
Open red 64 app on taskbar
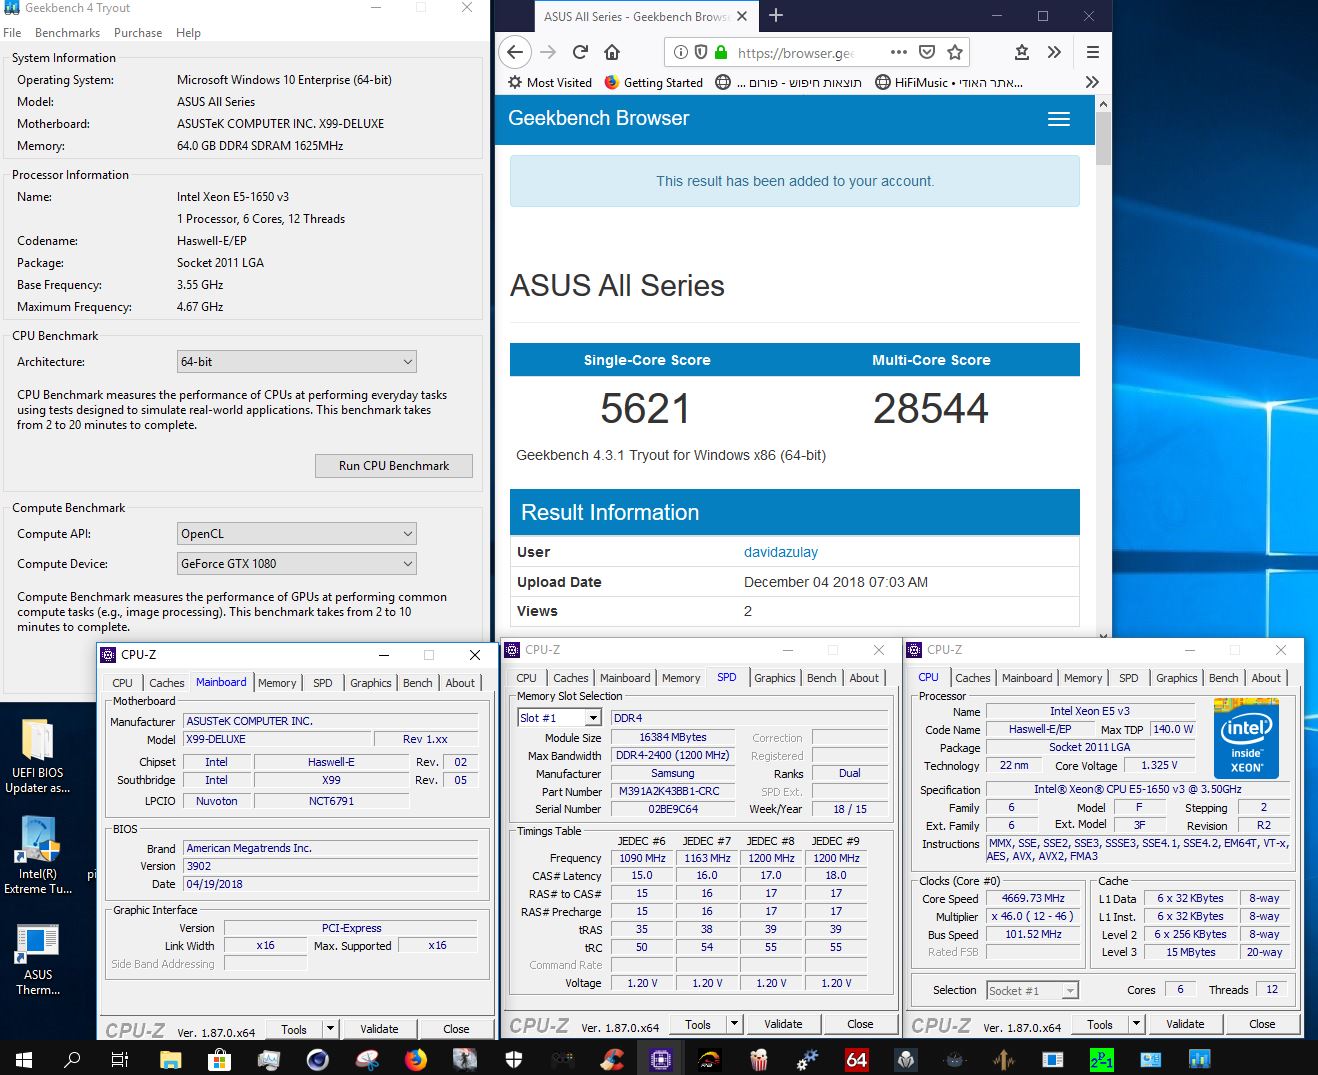(x=857, y=1059)
